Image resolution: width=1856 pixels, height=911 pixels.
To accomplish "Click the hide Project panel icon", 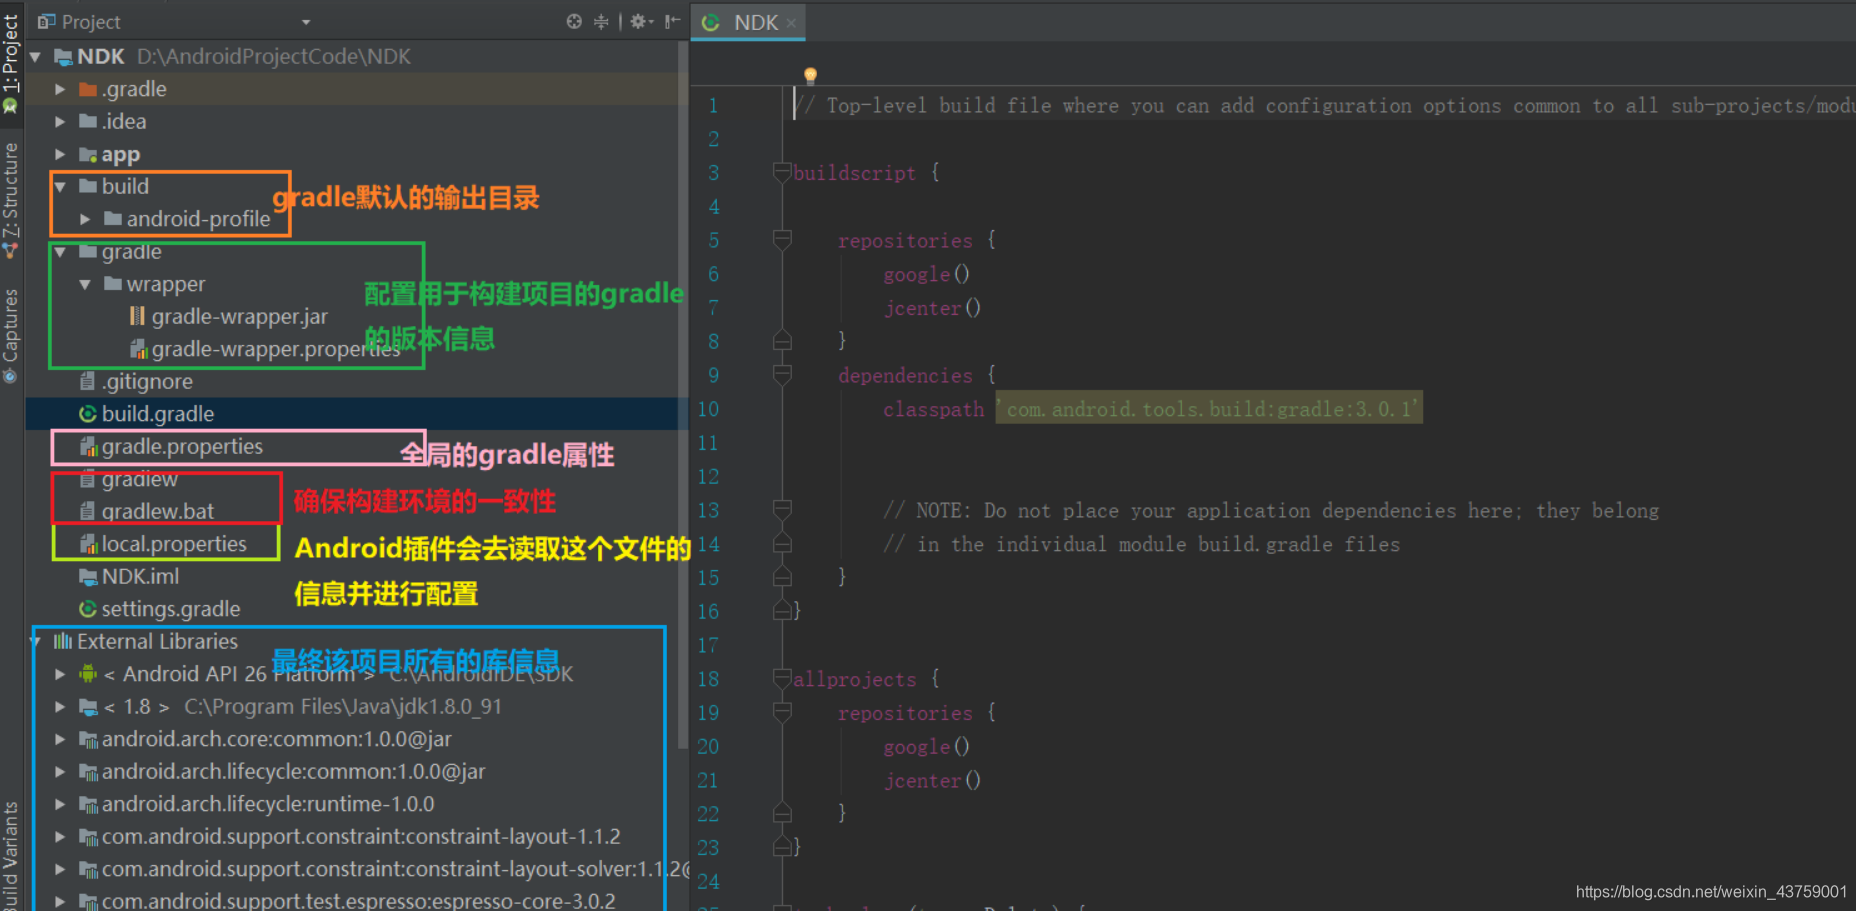I will click(x=673, y=21).
